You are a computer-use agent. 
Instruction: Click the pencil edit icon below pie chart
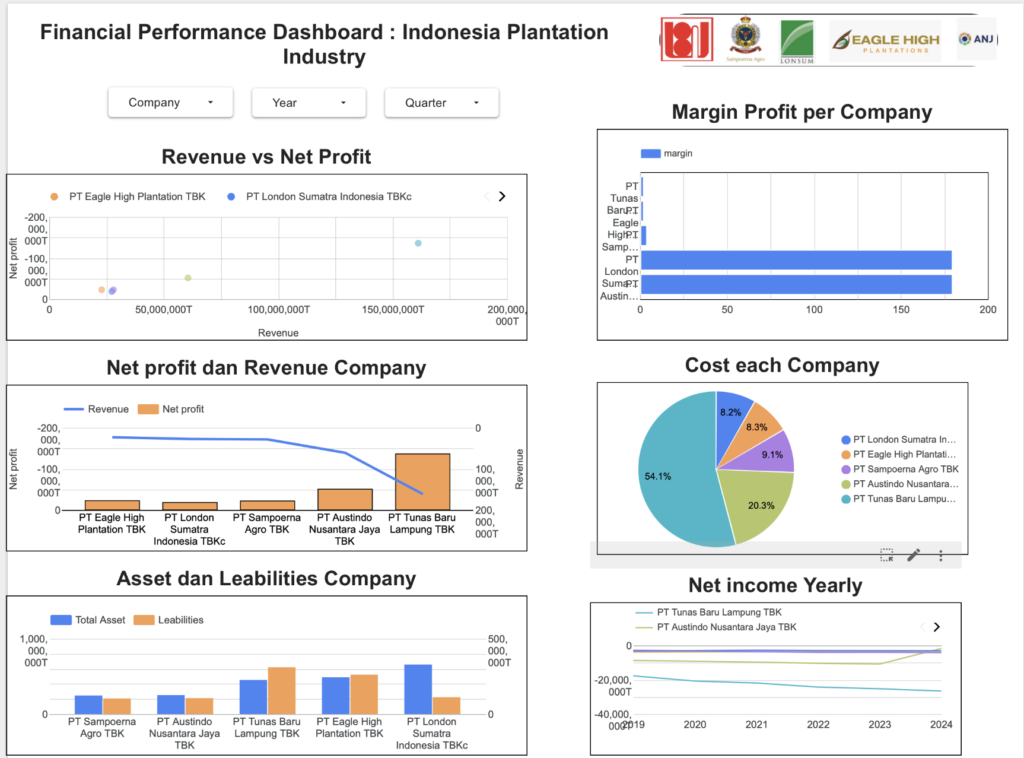point(913,555)
